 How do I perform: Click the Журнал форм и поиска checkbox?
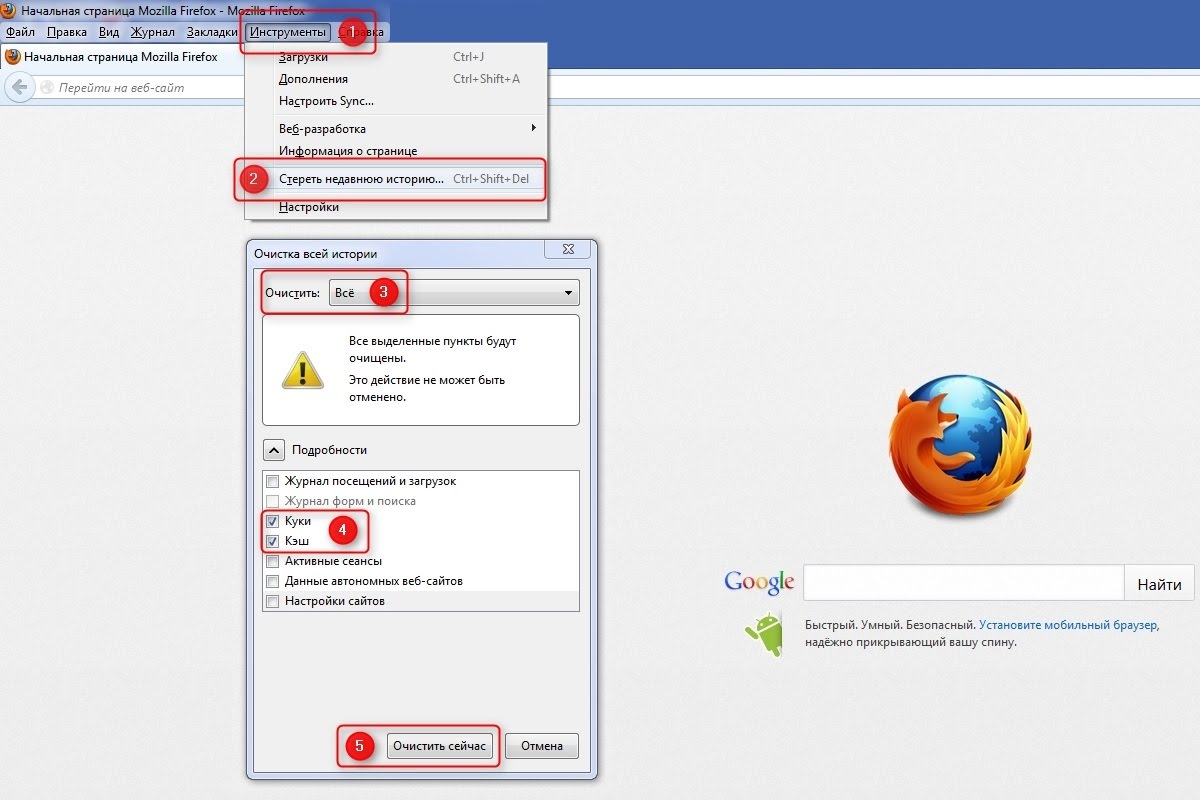click(x=272, y=501)
